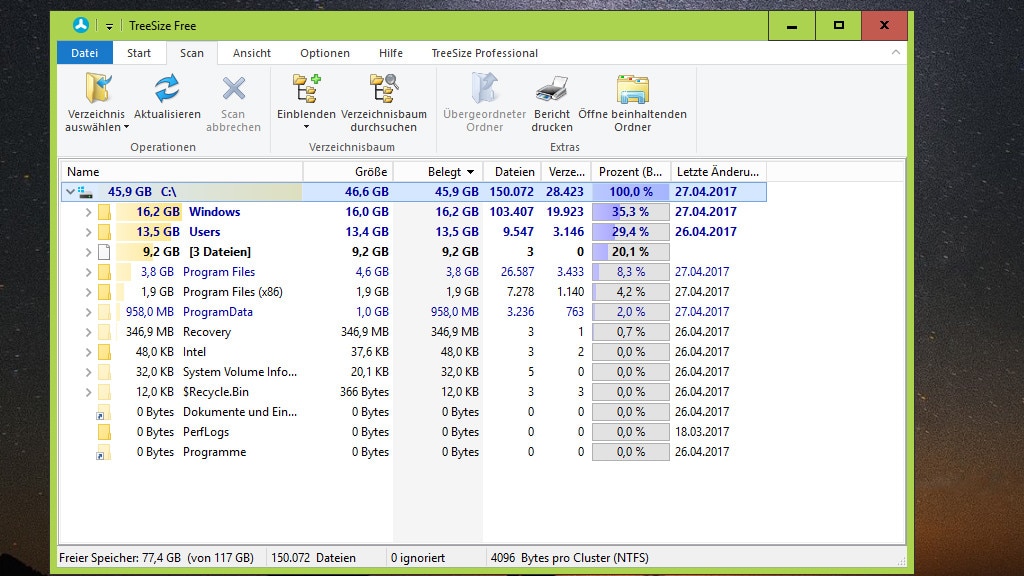This screenshot has width=1024, height=576.
Task: Click the C:\ drive icon
Action: pos(86,192)
